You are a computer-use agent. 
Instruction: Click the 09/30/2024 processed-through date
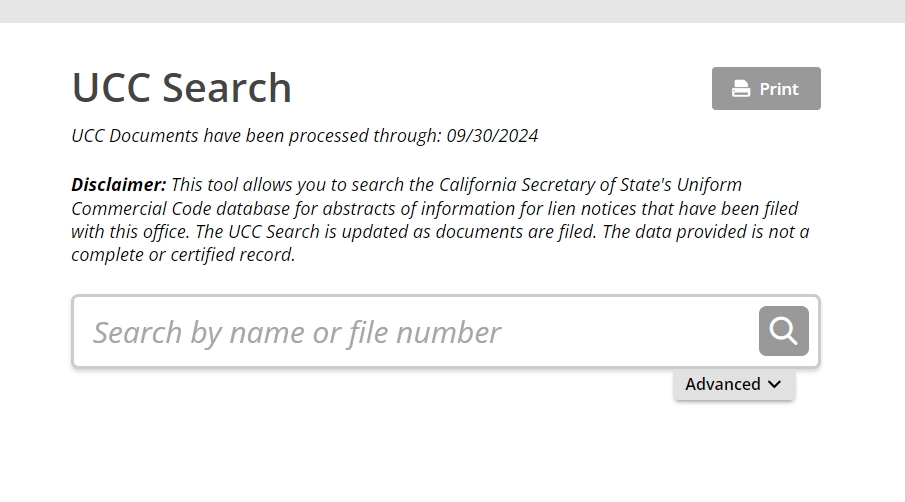pos(492,136)
